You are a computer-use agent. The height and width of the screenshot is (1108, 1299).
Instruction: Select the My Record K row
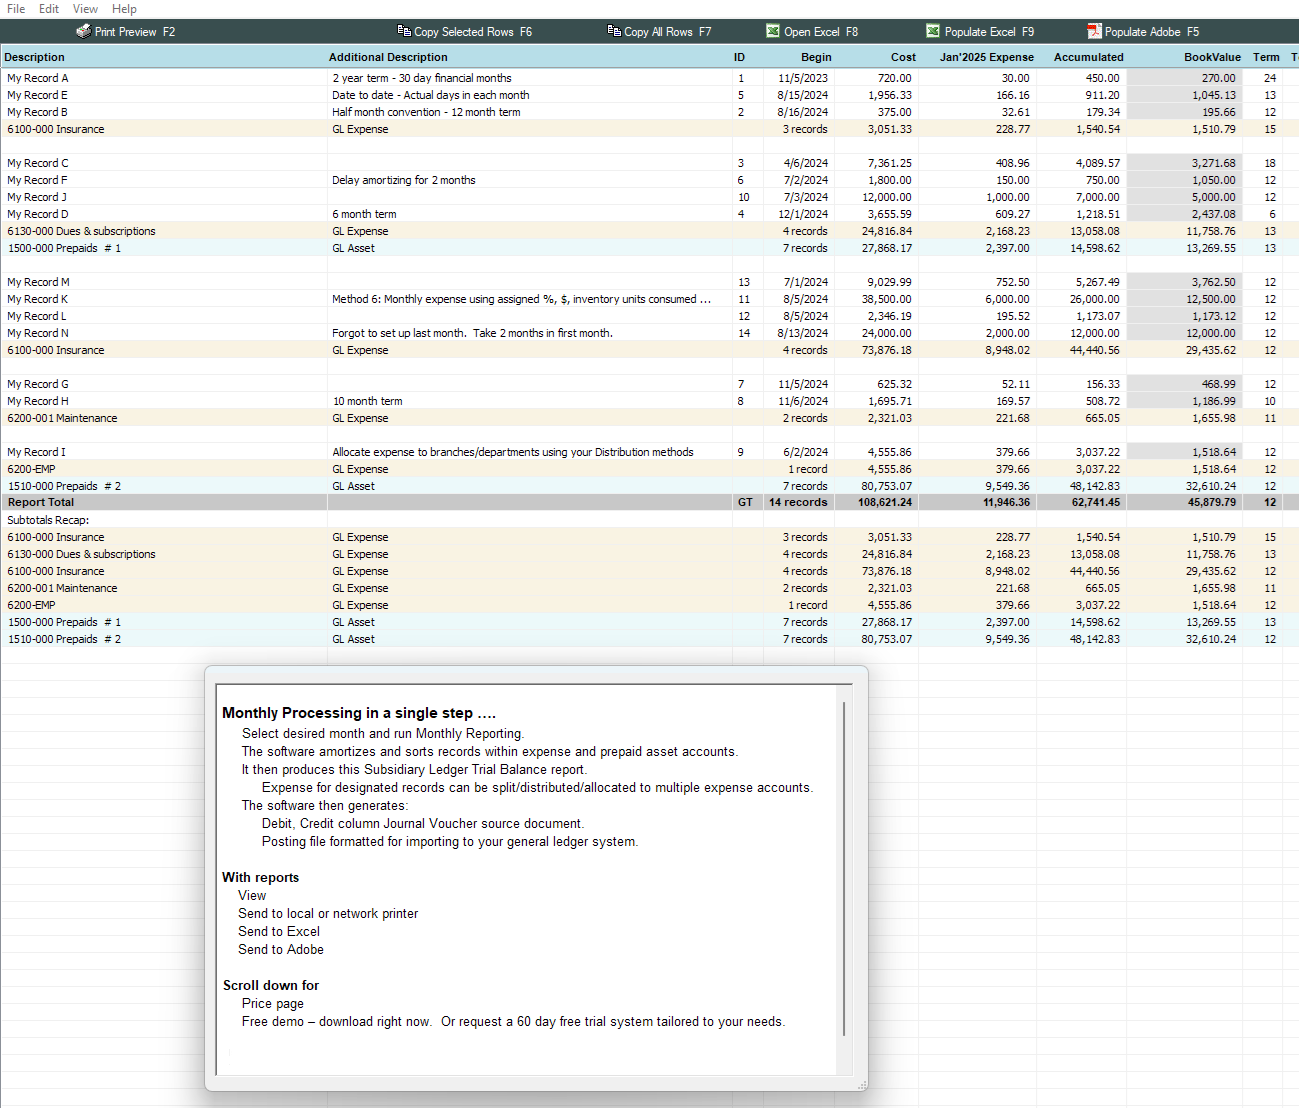649,299
